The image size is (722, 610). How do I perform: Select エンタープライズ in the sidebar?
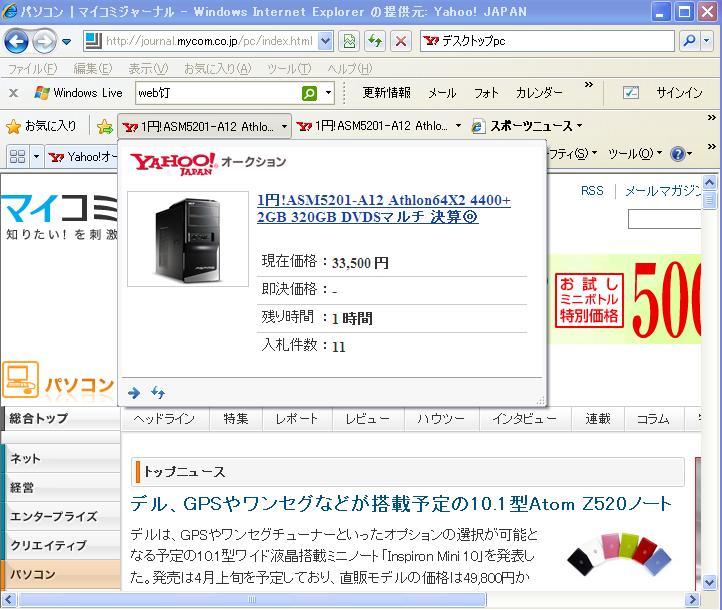click(61, 517)
